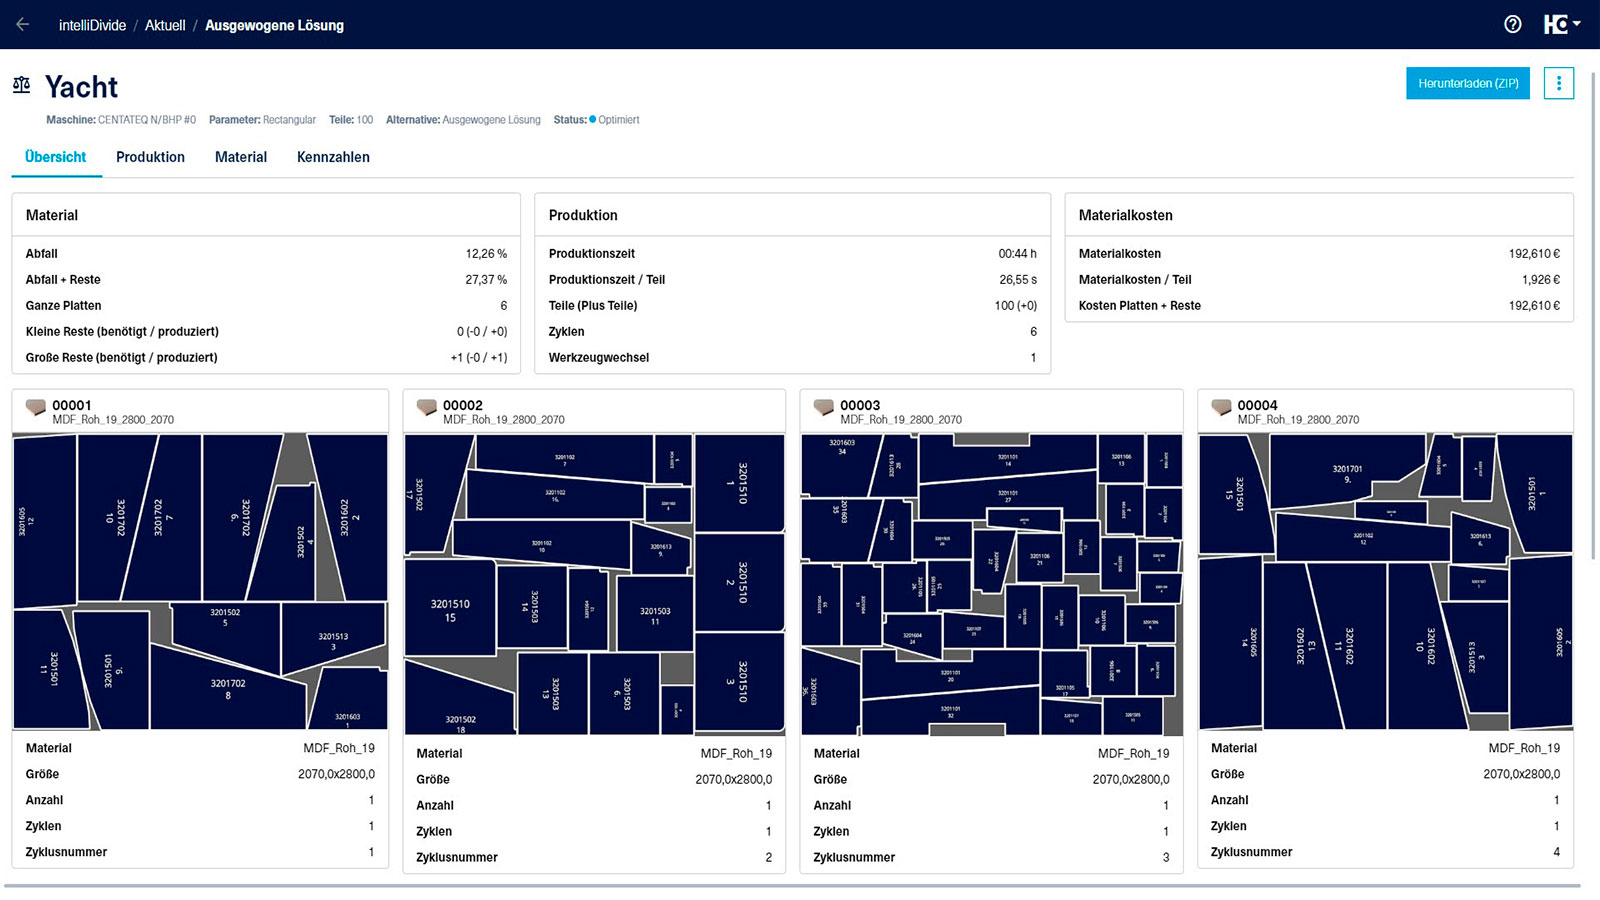
Task: Open cutting pattern preview of plate 00003
Action: [991, 584]
